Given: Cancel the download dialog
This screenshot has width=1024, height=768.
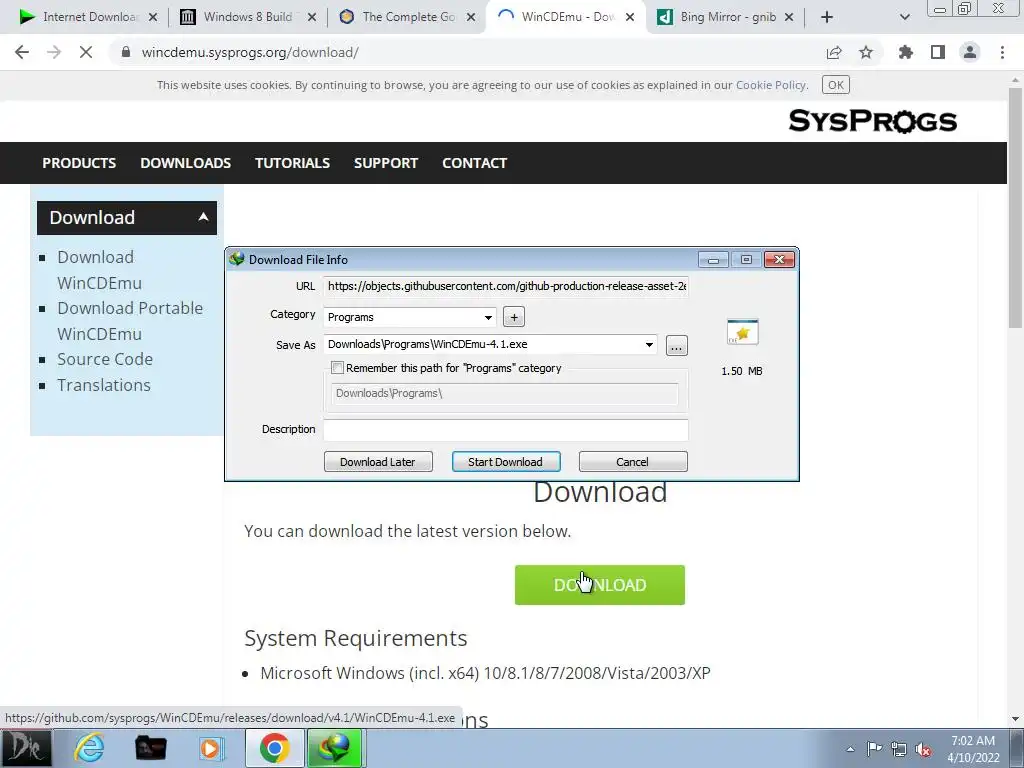Looking at the screenshot, I should click(x=633, y=462).
